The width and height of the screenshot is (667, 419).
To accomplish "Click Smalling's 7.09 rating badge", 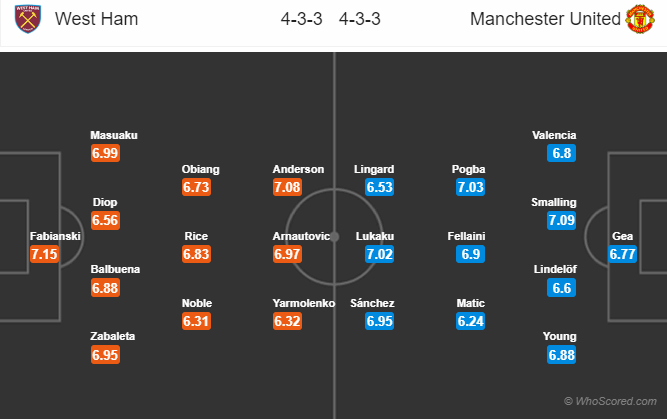I will (562, 220).
